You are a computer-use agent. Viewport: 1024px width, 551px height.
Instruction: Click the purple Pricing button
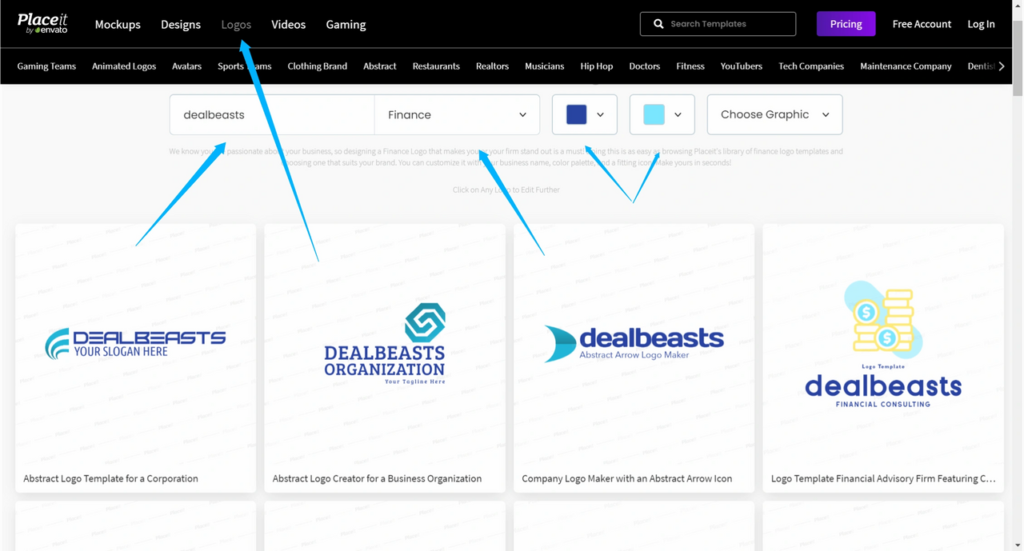click(846, 24)
